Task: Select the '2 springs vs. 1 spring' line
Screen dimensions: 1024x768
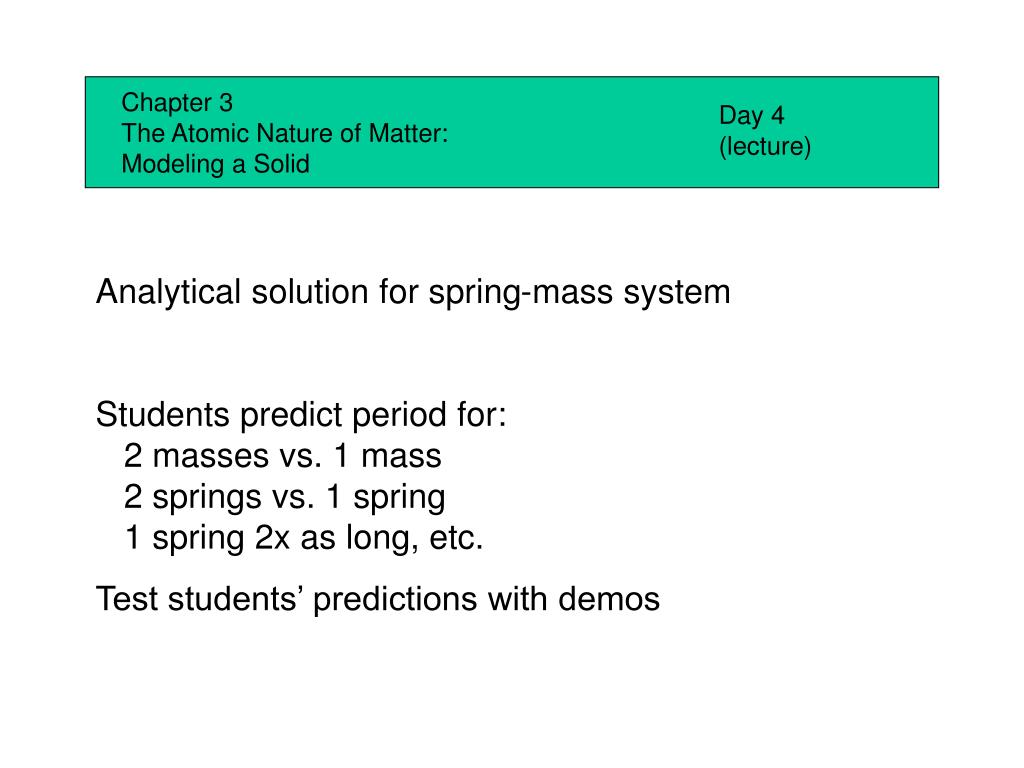Action: [285, 497]
